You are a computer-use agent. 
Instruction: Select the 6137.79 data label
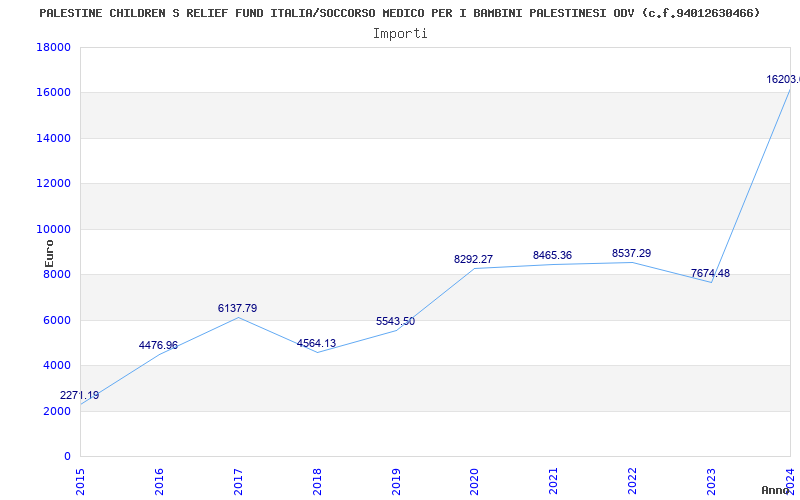(237, 308)
